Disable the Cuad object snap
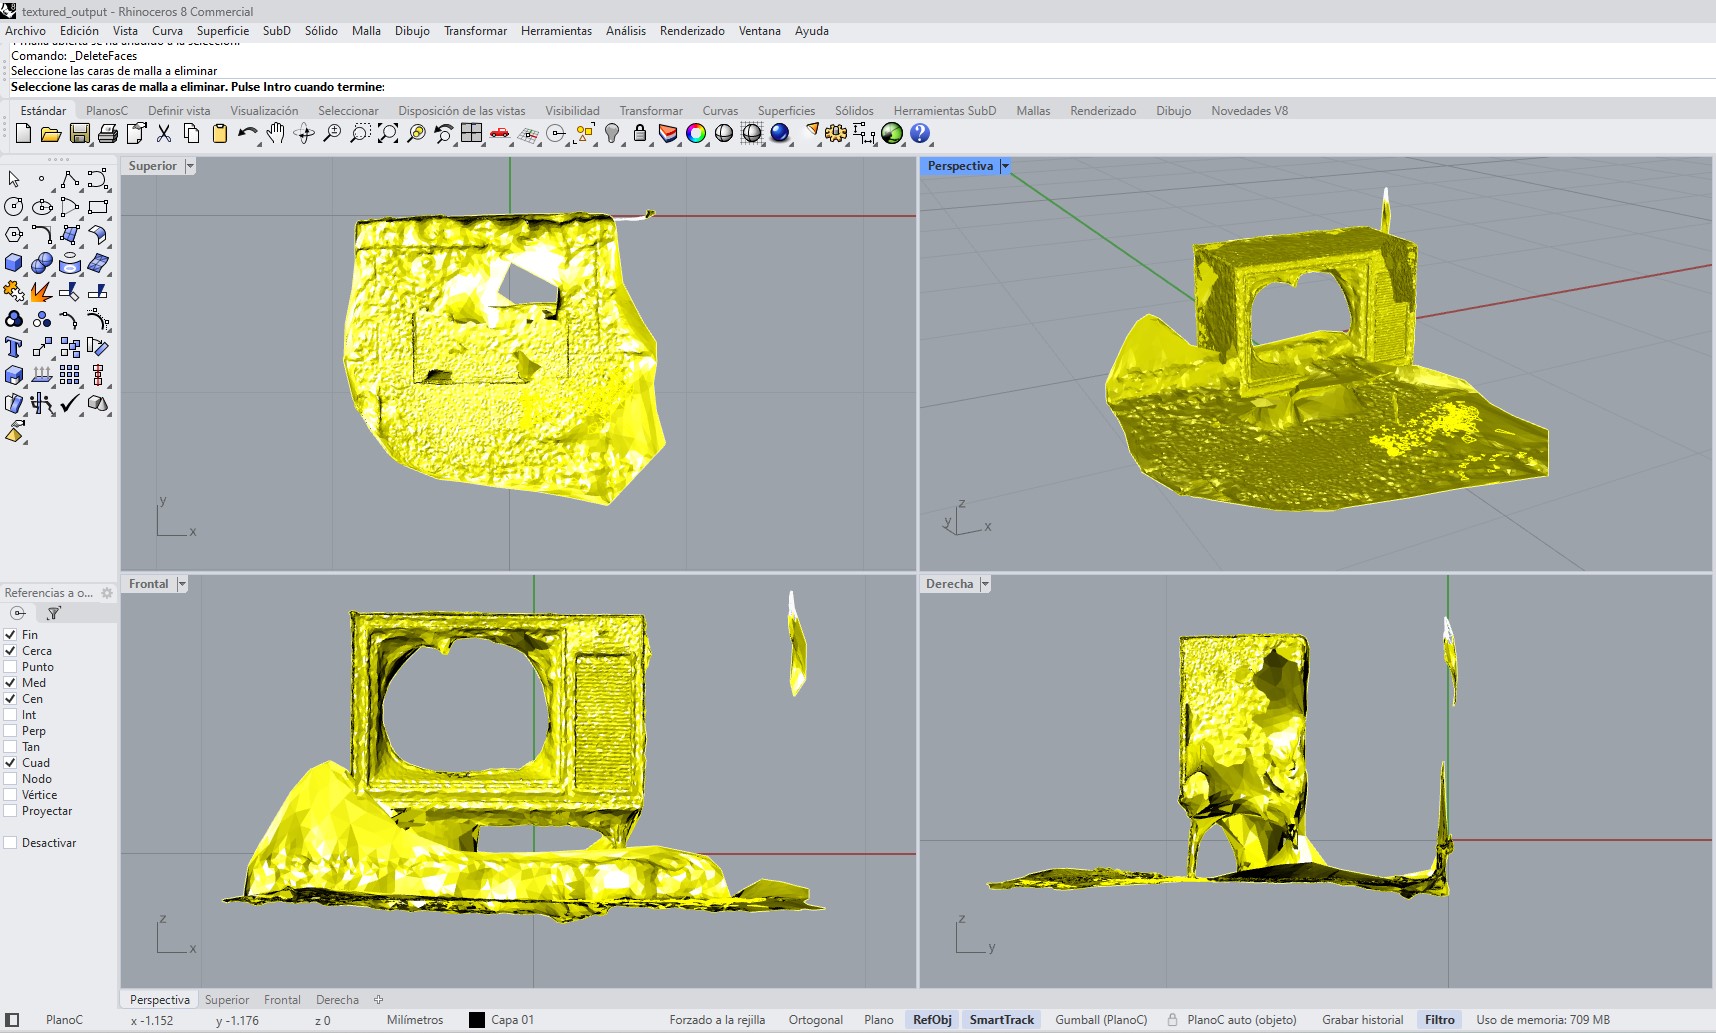This screenshot has width=1716, height=1033. coord(9,762)
